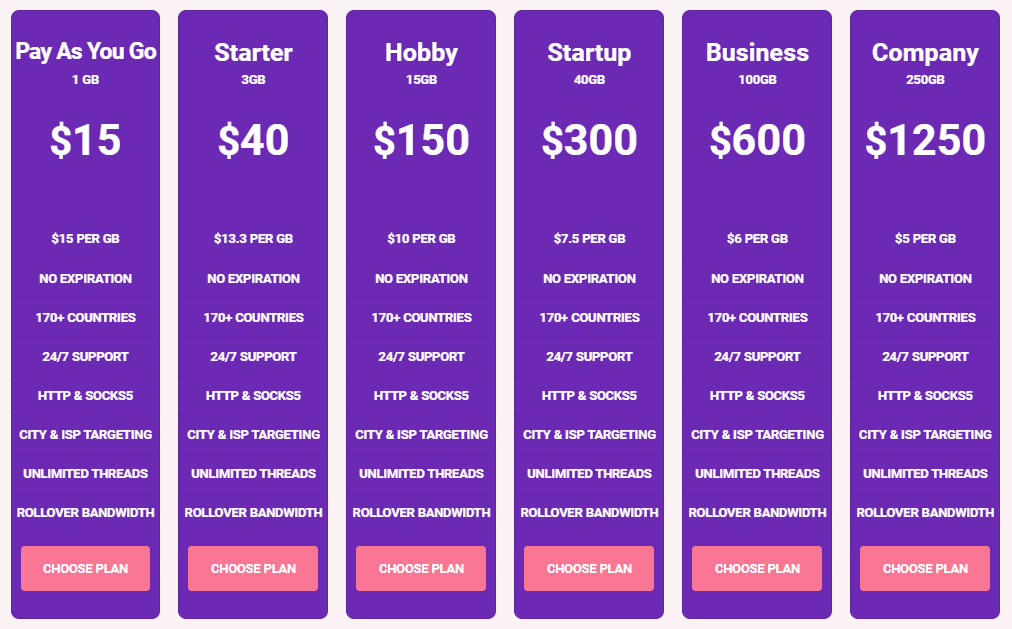Click the $13.3 per GB text
Image resolution: width=1012 pixels, height=629 pixels.
(x=253, y=239)
